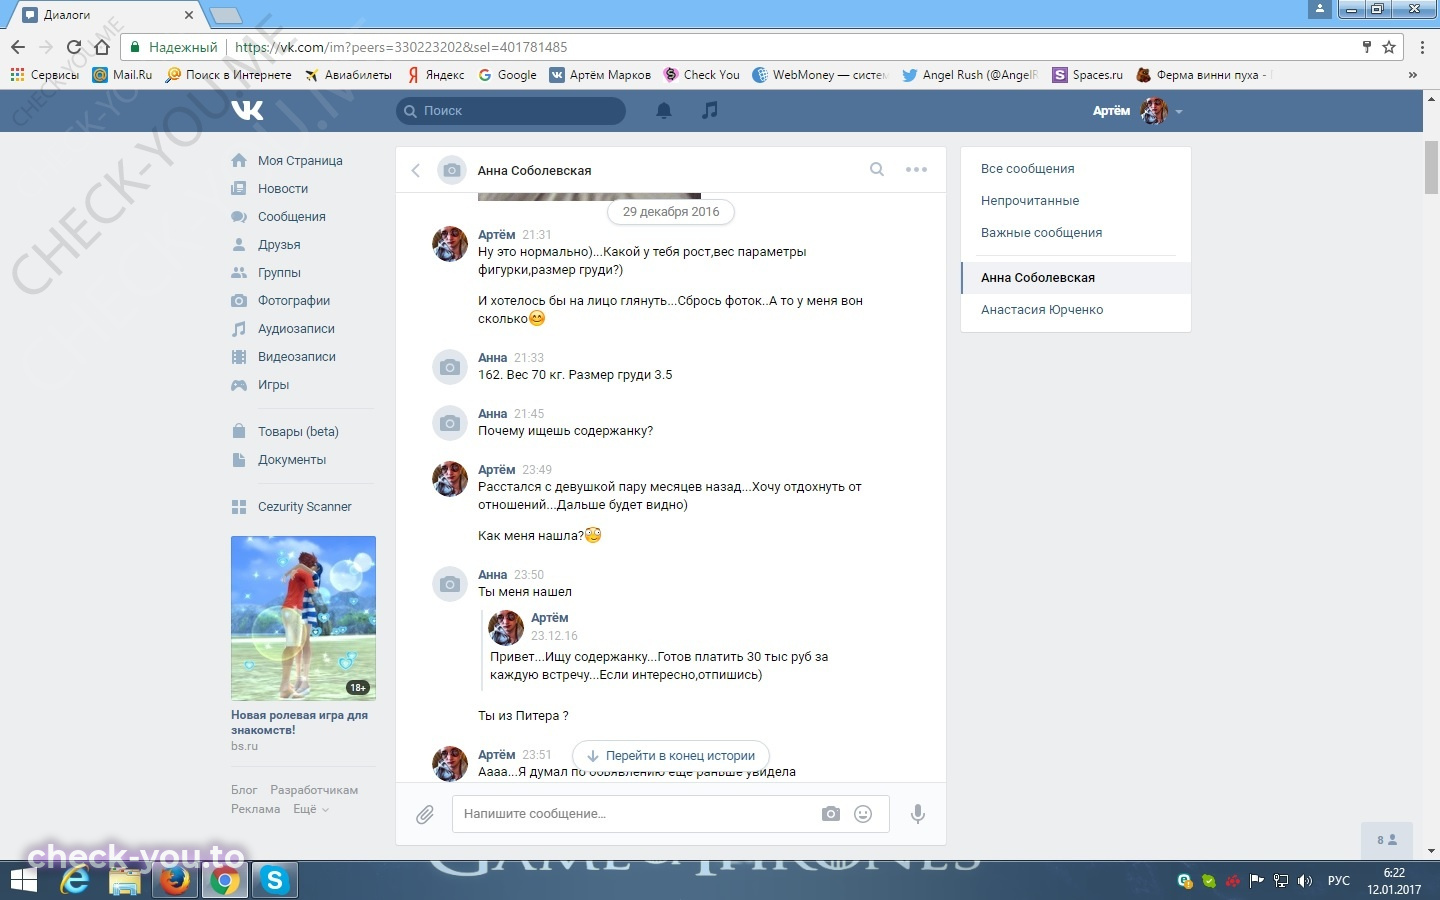This screenshot has height=900, width=1440.
Task: Record a voice message with microphone icon
Action: (917, 814)
